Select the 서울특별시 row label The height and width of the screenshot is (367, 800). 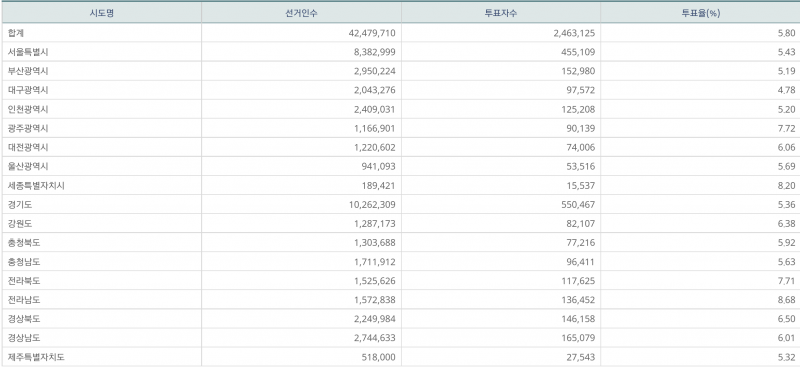28,52
